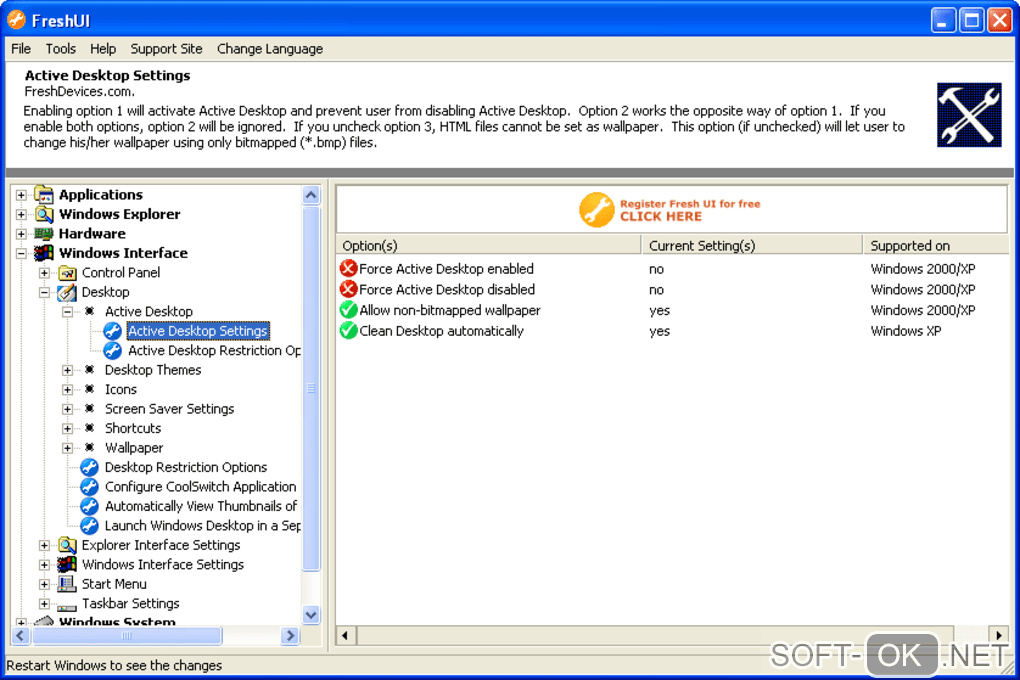Expand the Hardware tree node
The height and width of the screenshot is (680, 1020).
[x=21, y=234]
